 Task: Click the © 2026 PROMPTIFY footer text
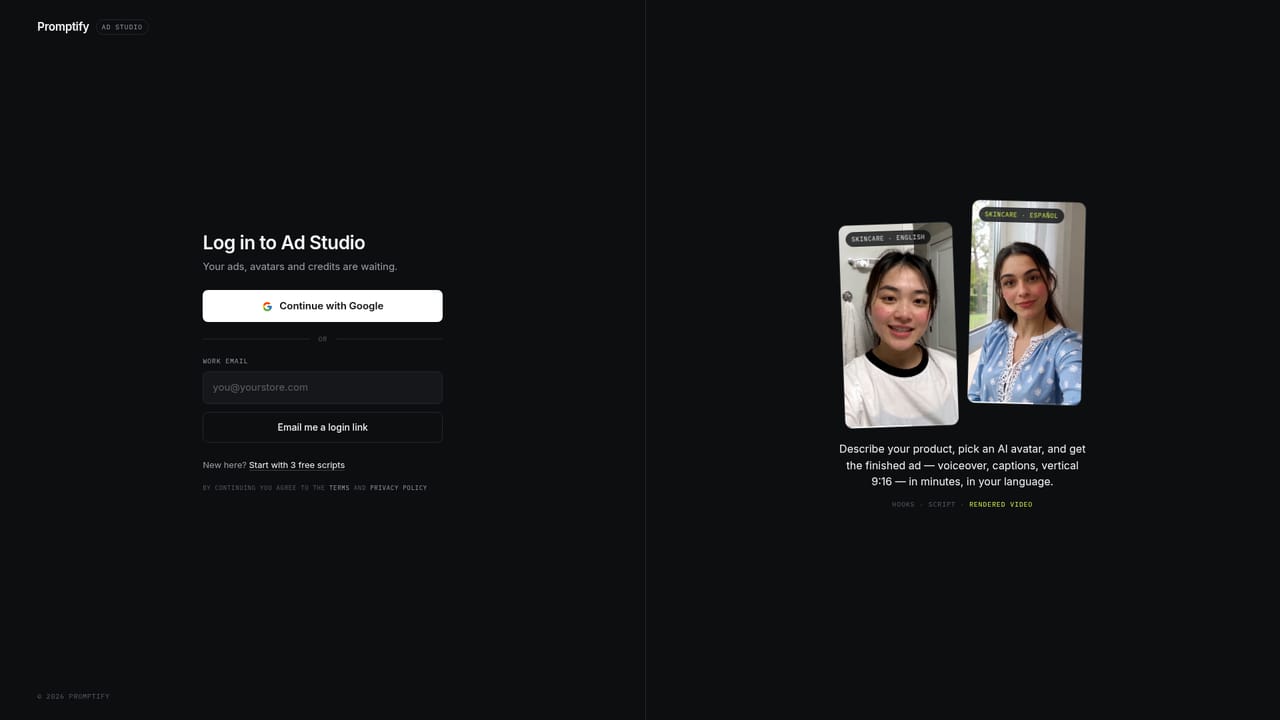click(73, 696)
